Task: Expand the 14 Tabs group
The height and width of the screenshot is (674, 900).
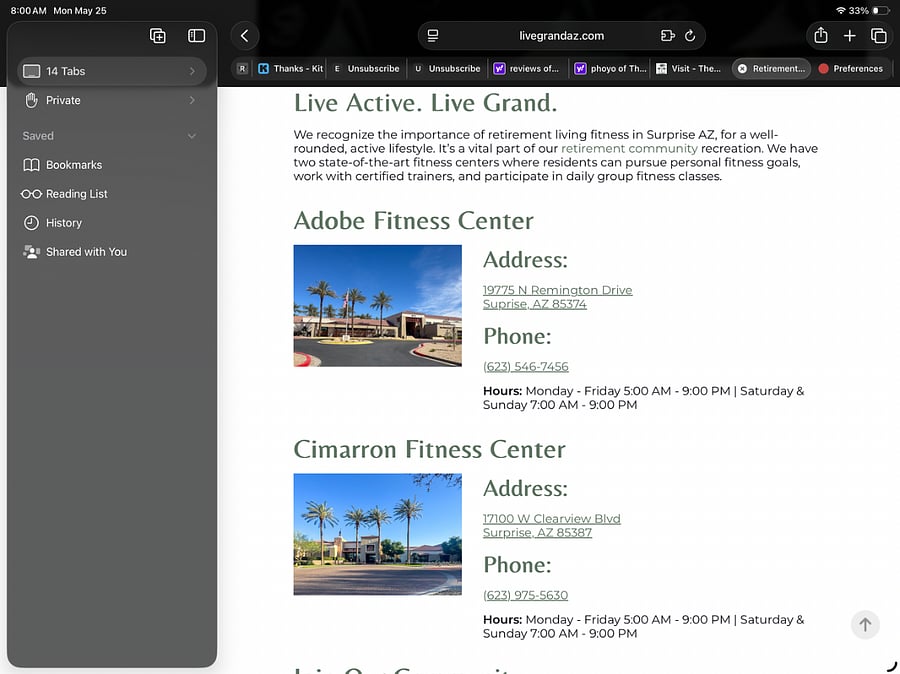Action: [112, 71]
